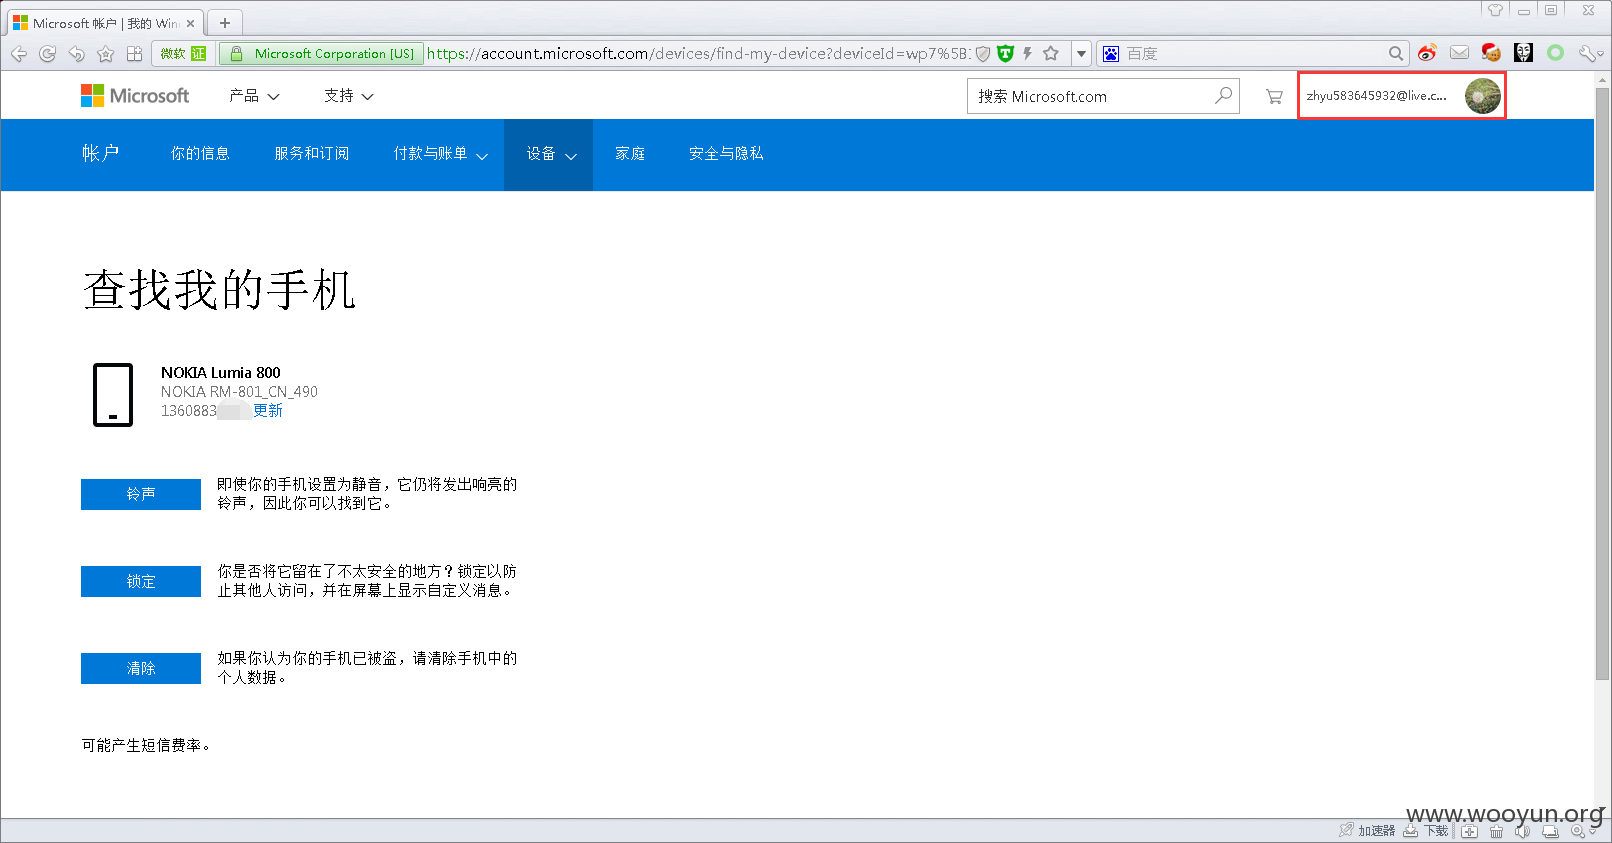Open the favorites star in the navigation bar
This screenshot has height=843, width=1612.
[105, 54]
